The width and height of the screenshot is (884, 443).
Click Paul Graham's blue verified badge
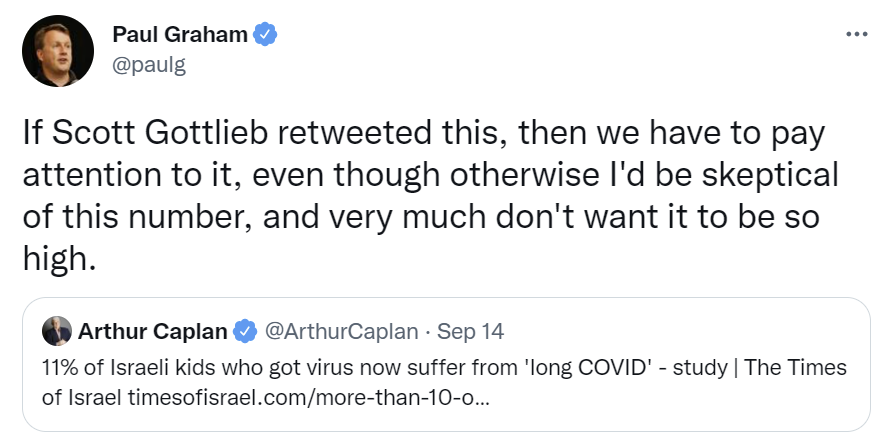(x=265, y=34)
